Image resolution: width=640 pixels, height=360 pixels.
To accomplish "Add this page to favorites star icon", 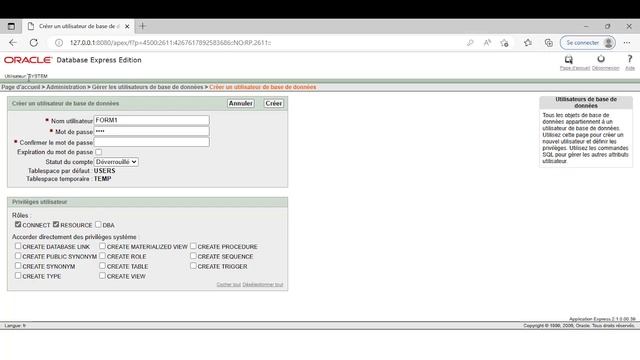I will pos(504,42).
